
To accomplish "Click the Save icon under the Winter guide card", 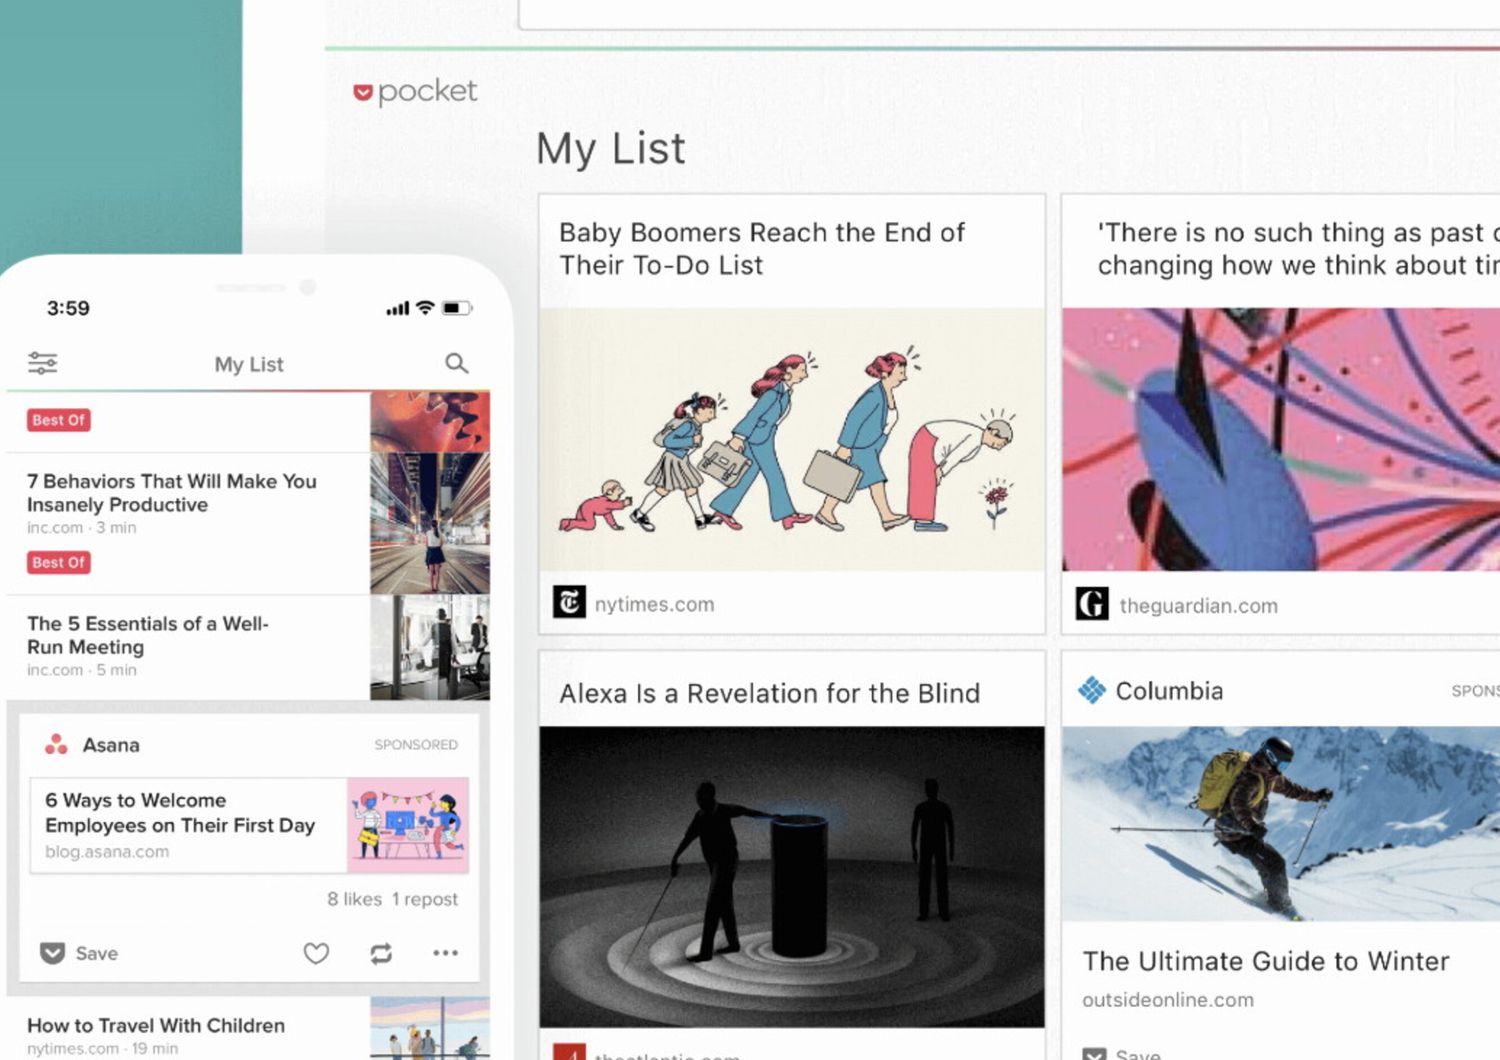I will coord(1095,1054).
